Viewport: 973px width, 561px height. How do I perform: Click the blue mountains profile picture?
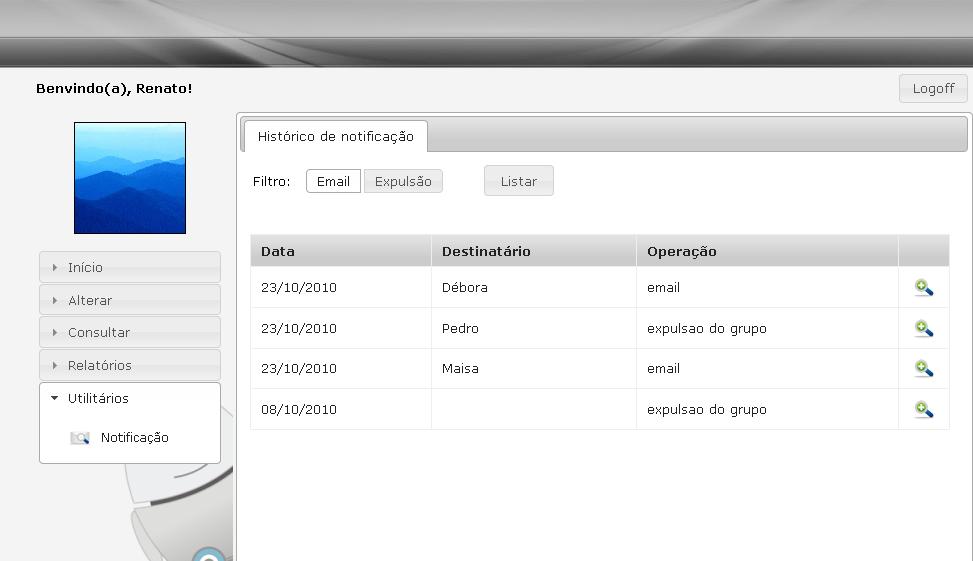pyautogui.click(x=130, y=178)
